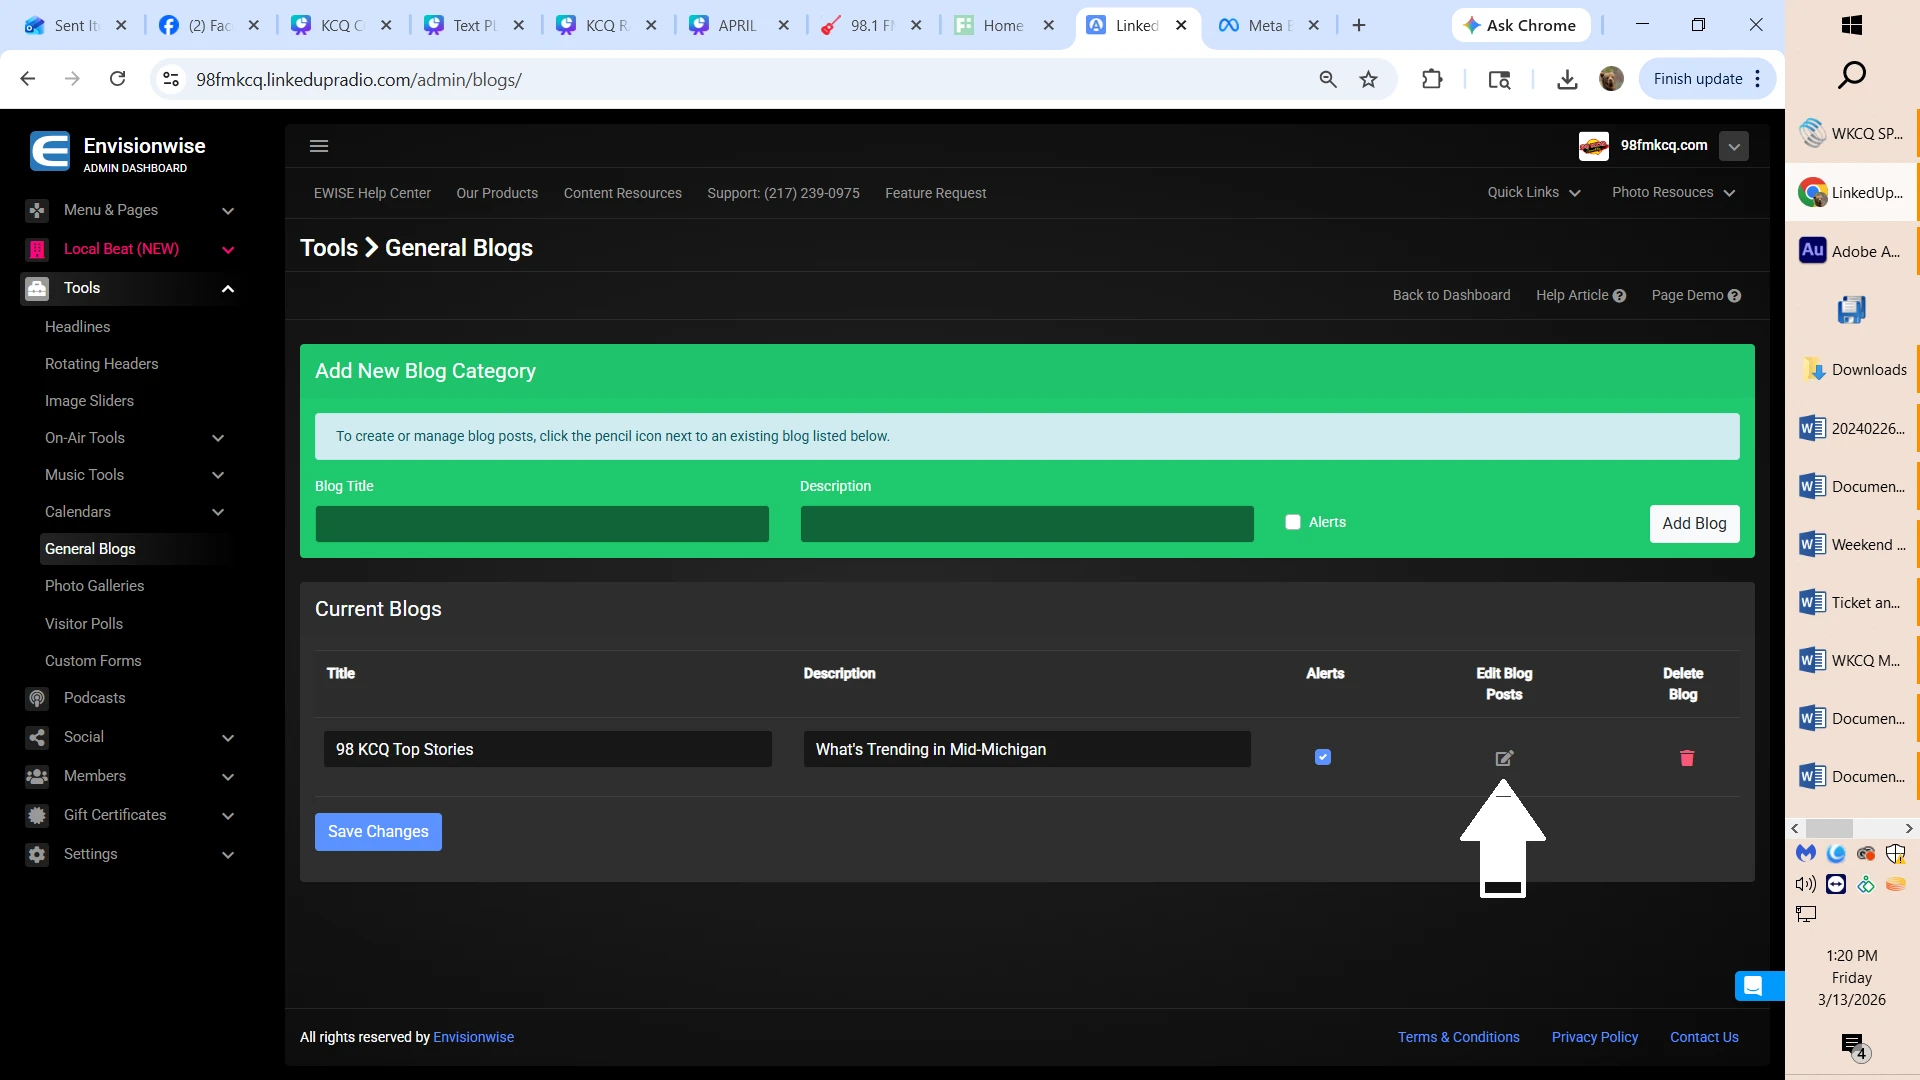1920x1080 pixels.
Task: Click the red trash delete blog icon
Action: [x=1687, y=758]
